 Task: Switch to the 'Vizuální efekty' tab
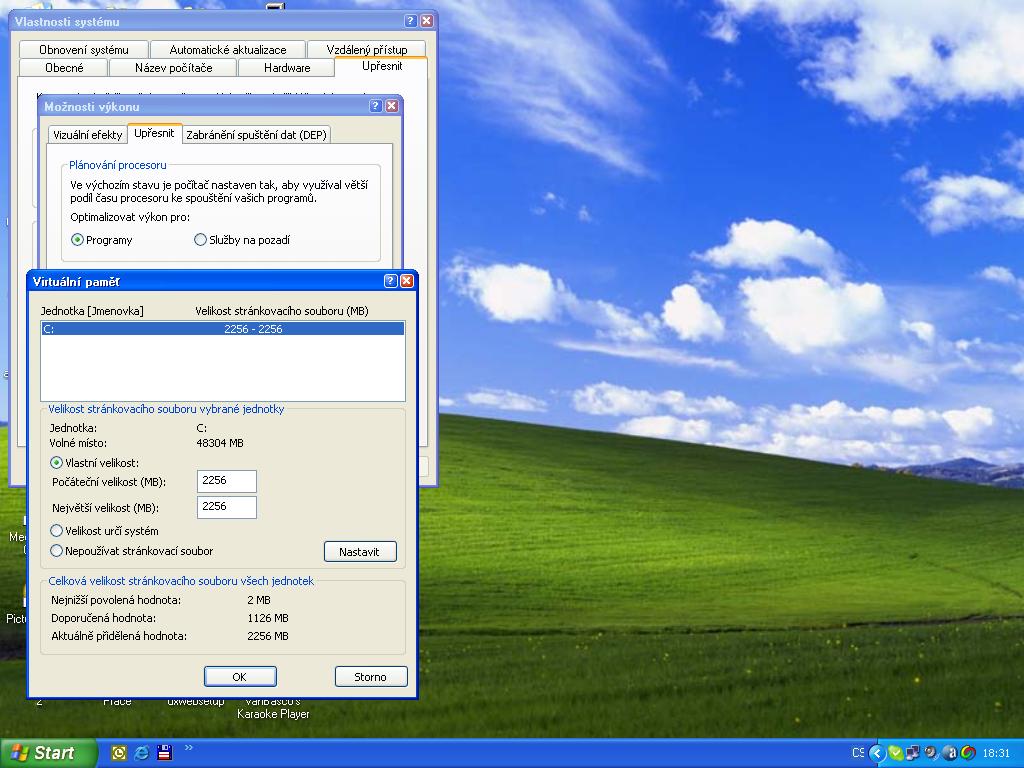87,135
